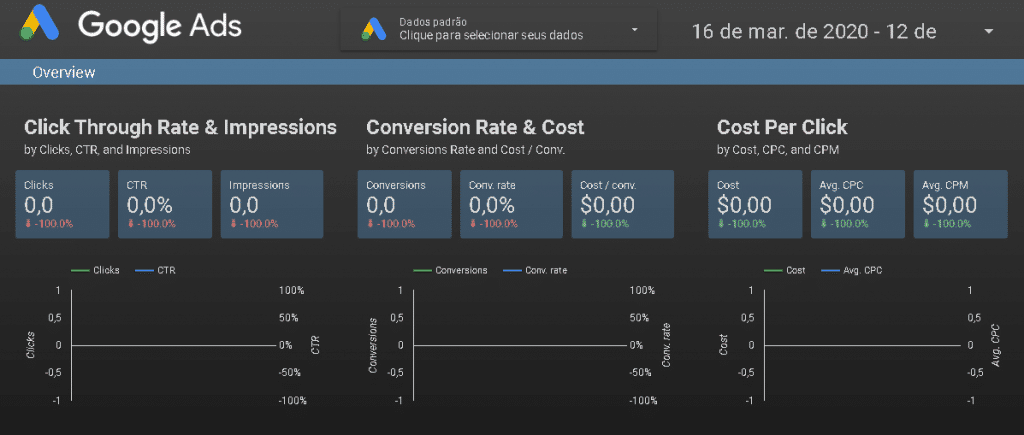Open the Dados padrão data selector dropdown

click(x=498, y=29)
